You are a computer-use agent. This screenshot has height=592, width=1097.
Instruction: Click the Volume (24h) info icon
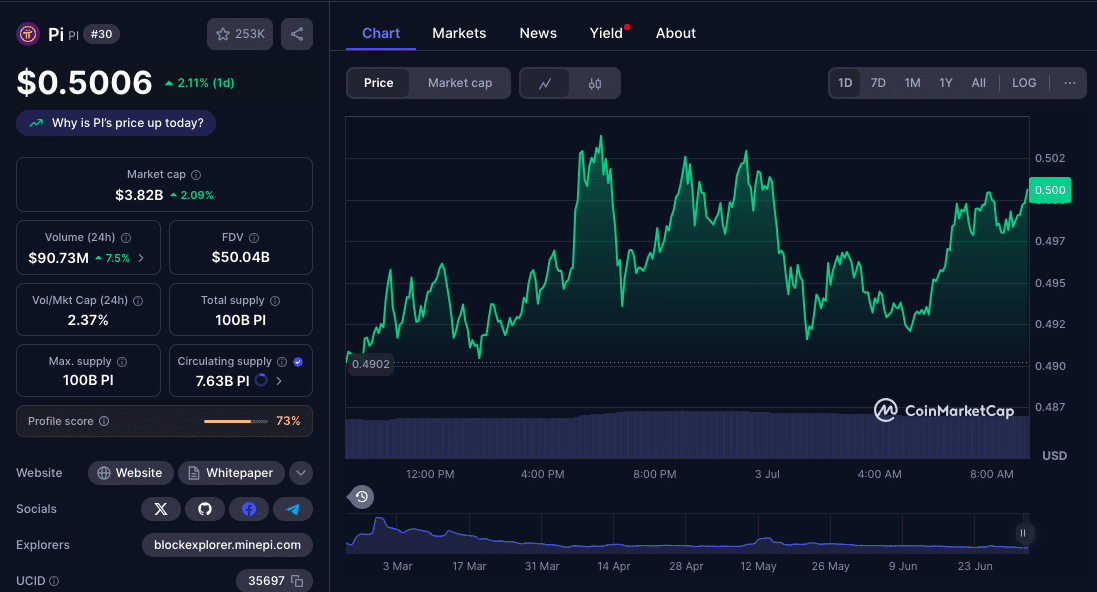point(126,238)
